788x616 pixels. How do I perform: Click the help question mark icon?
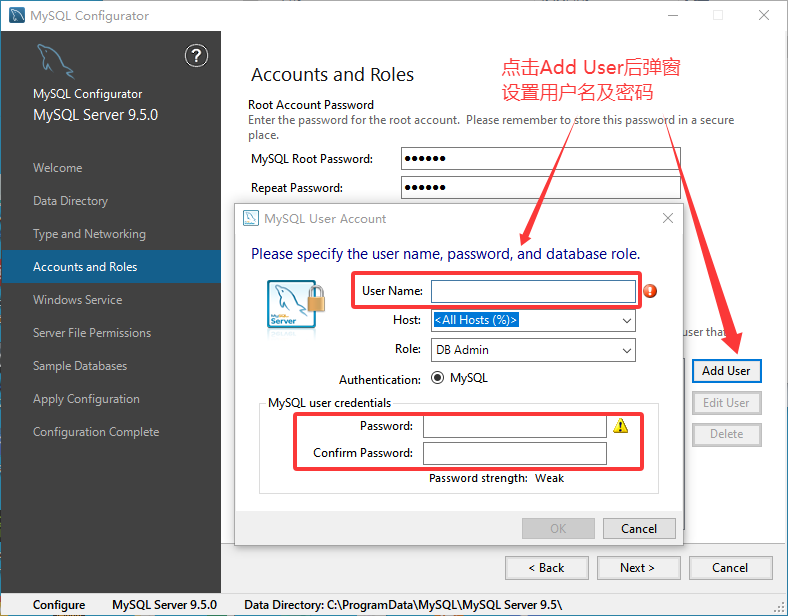point(196,56)
